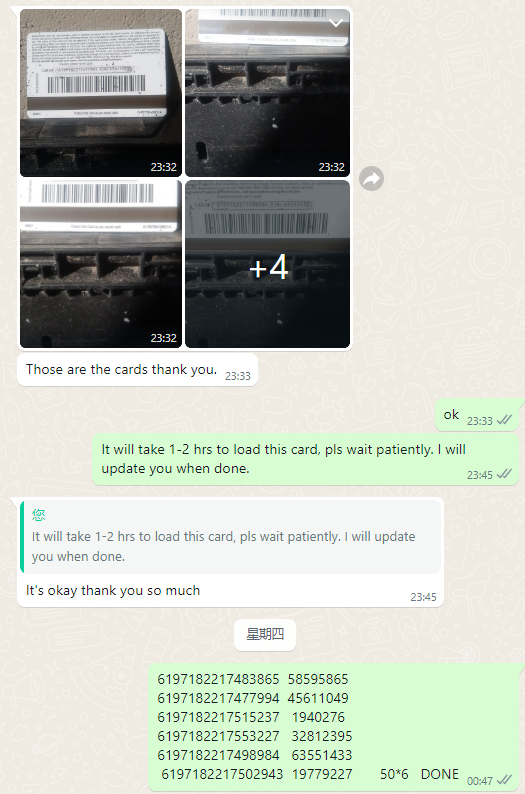
Task: Click the card number 6197182217483865
Action: coord(218,679)
